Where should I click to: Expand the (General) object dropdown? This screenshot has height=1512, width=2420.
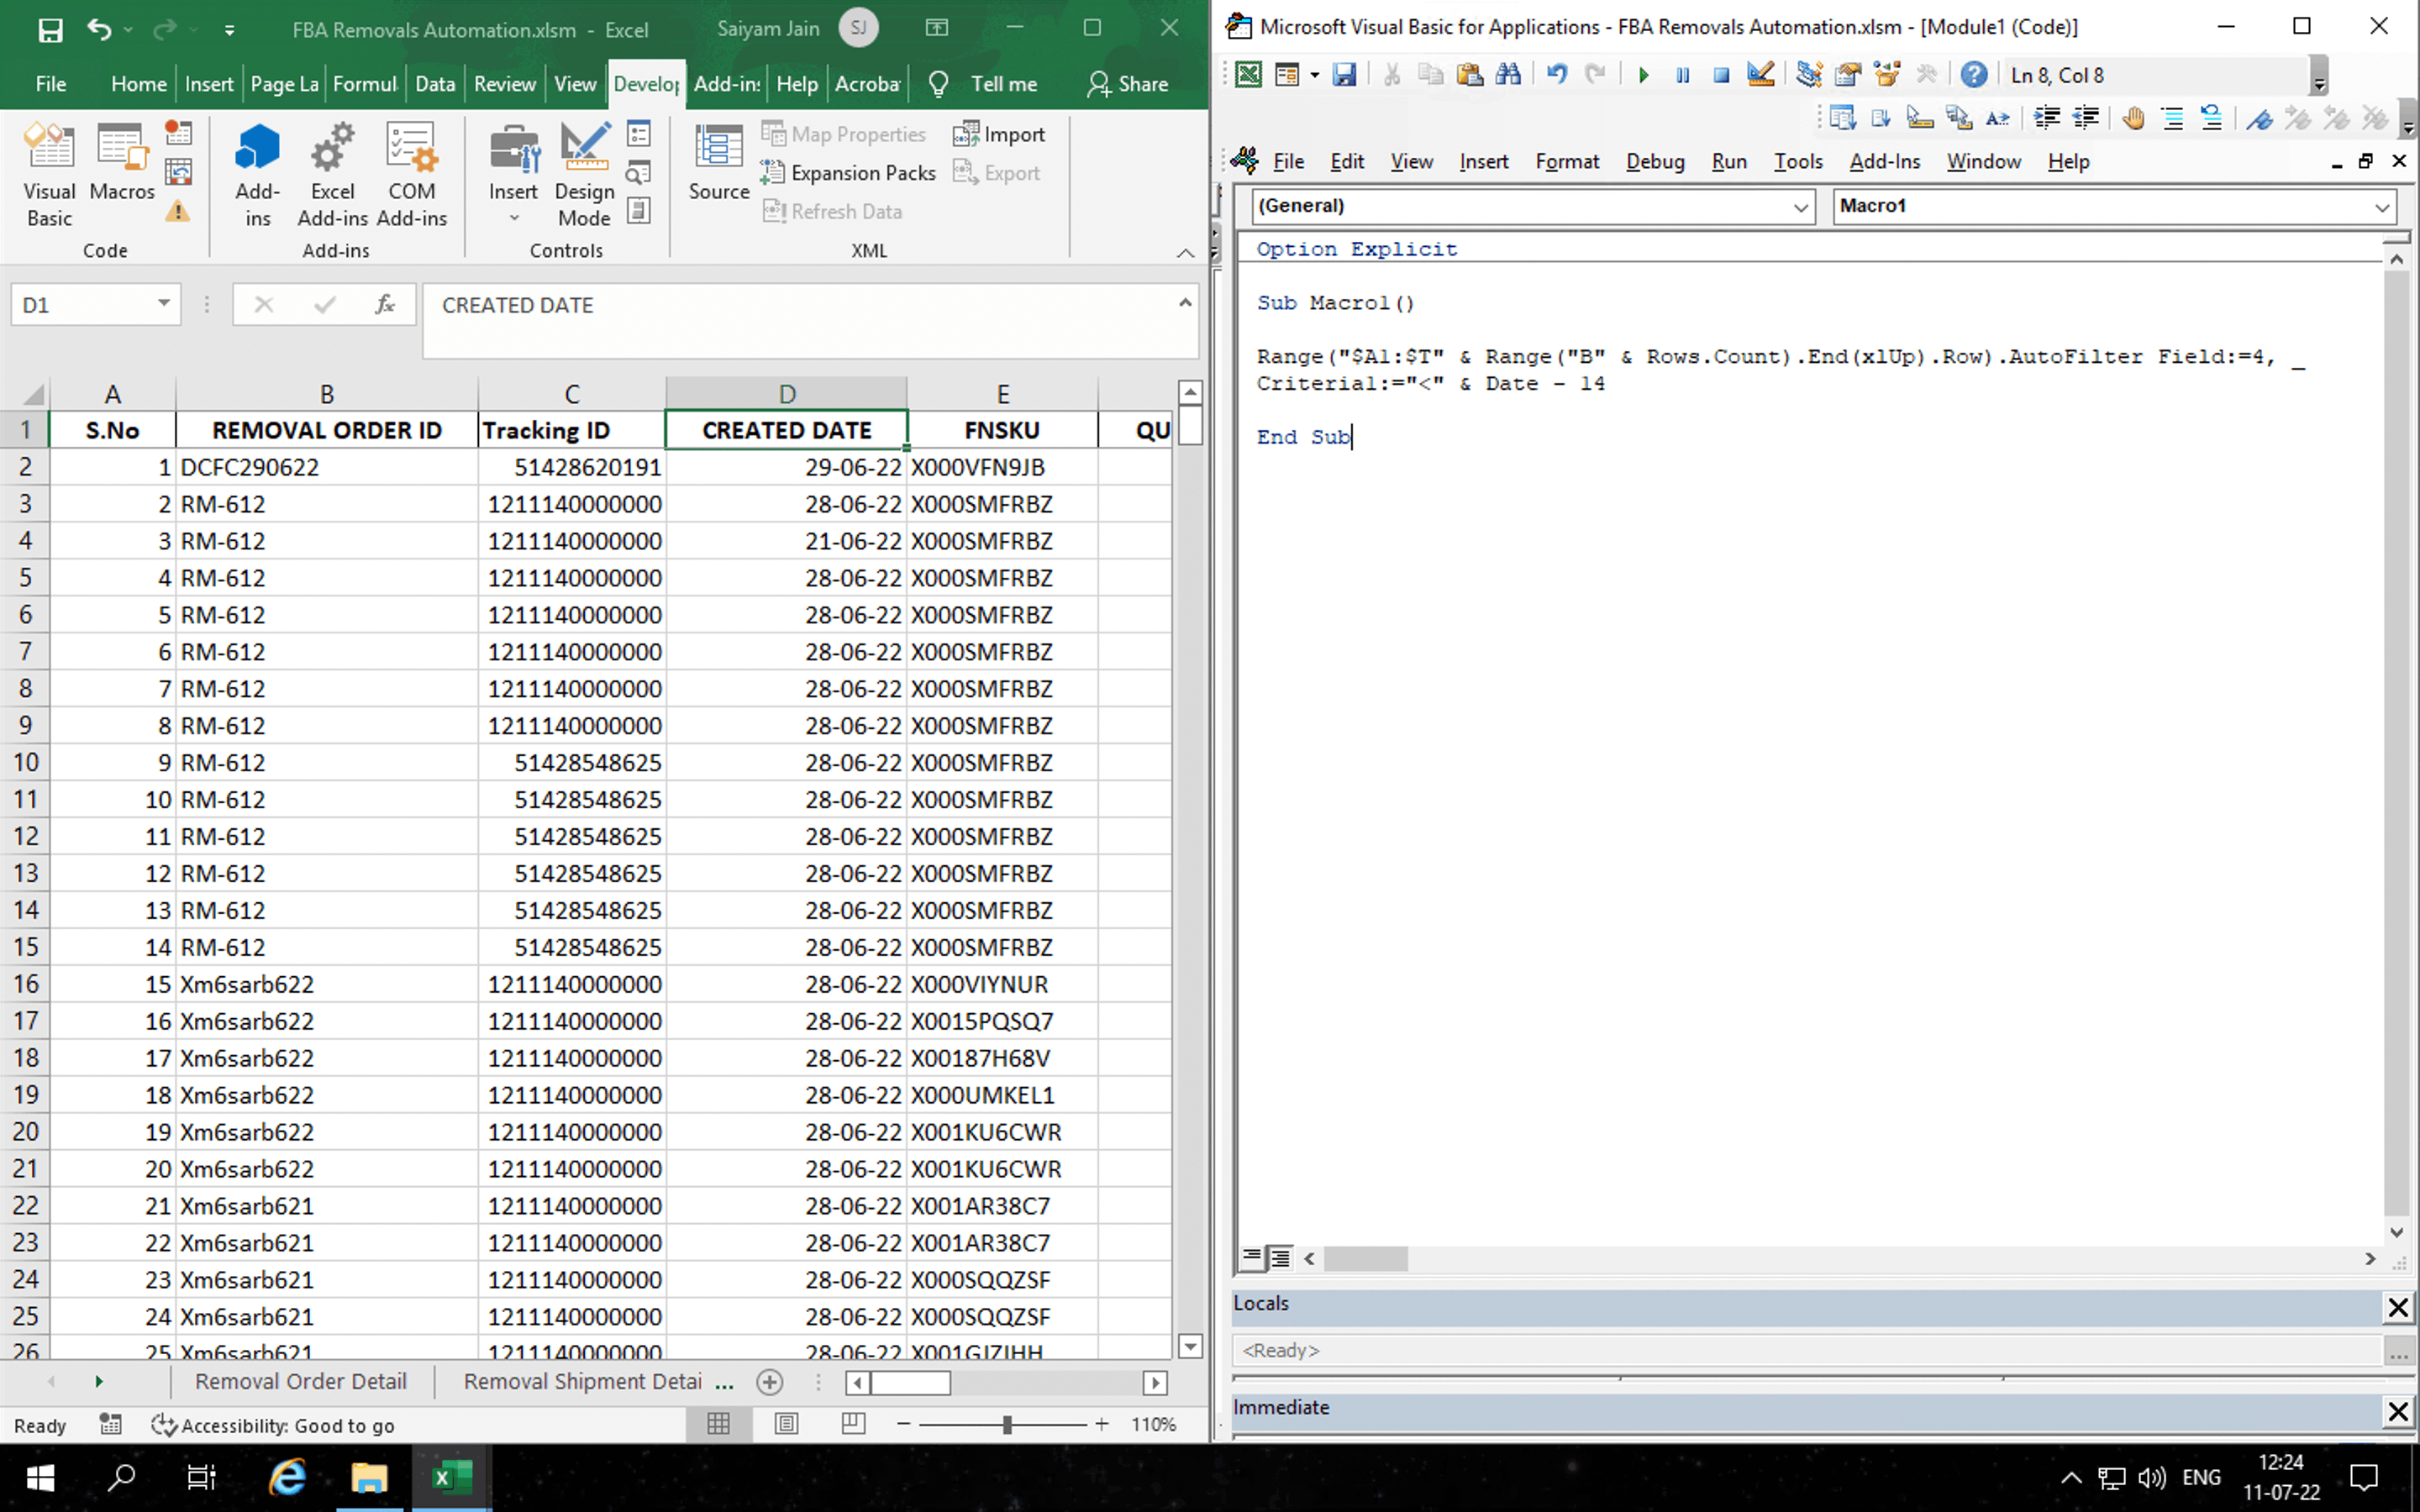coord(1799,207)
